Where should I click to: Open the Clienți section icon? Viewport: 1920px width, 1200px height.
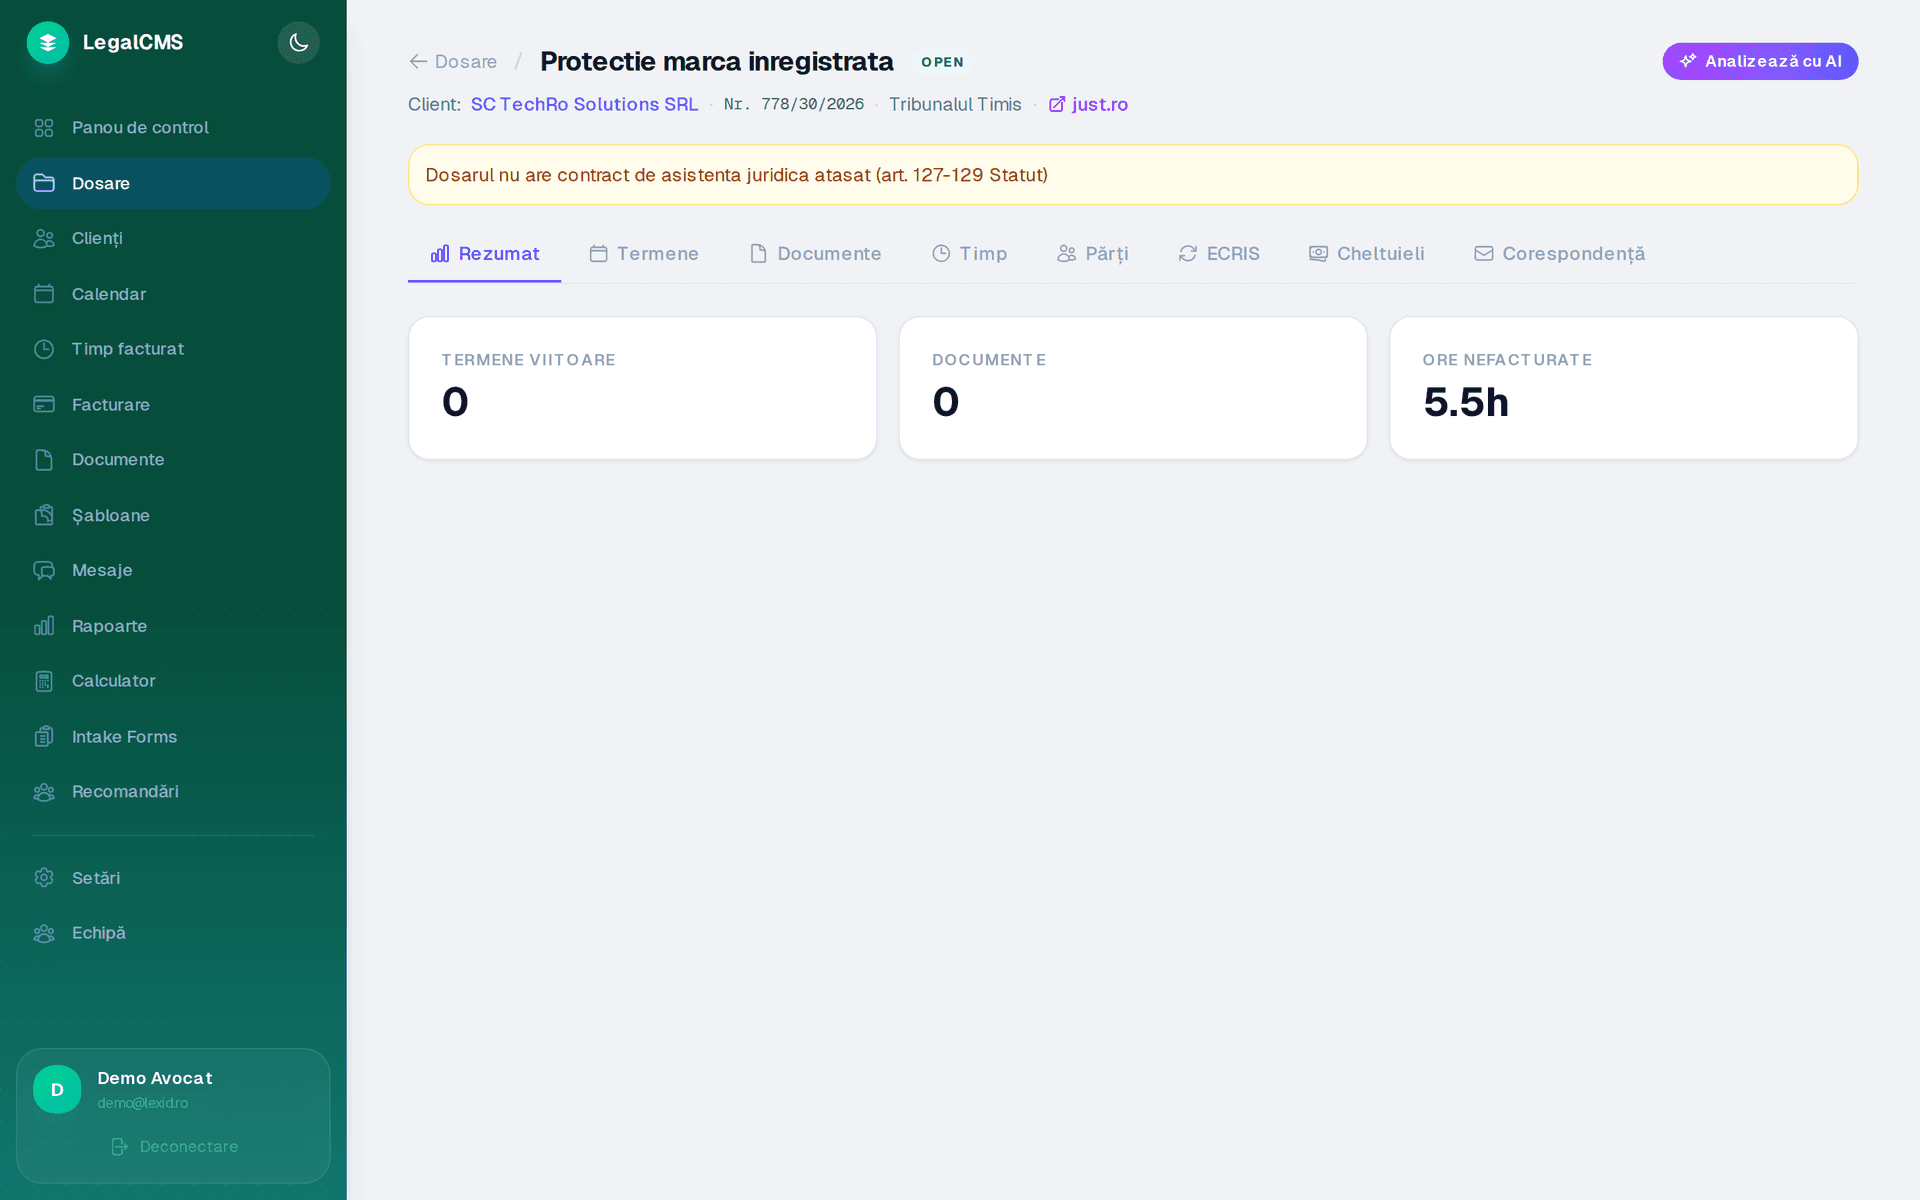tap(44, 238)
